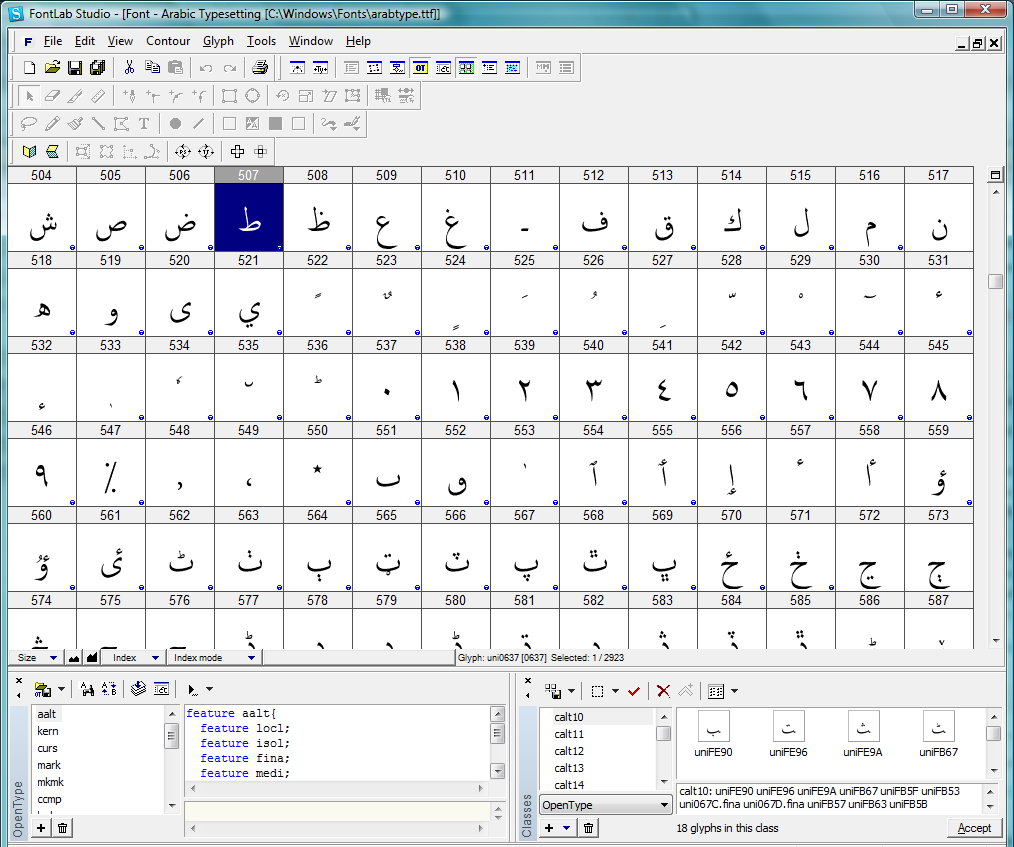The image size is (1014, 847).
Task: Expand arrow next to compile icon
Action: click(x=209, y=689)
